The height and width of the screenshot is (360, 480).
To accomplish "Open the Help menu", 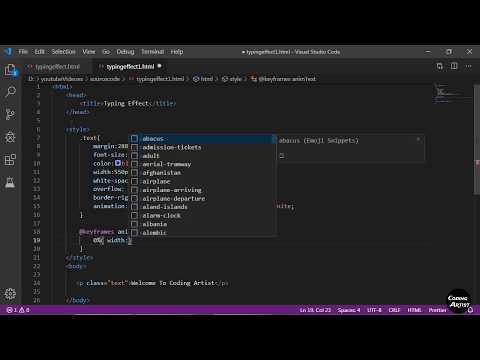I will [x=177, y=52].
